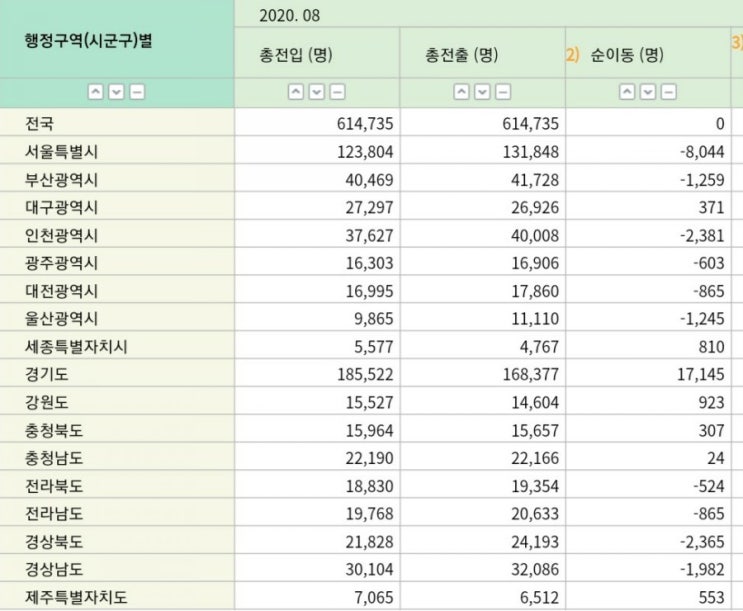
Task: Select the 강원도 row label
Action: point(46,402)
